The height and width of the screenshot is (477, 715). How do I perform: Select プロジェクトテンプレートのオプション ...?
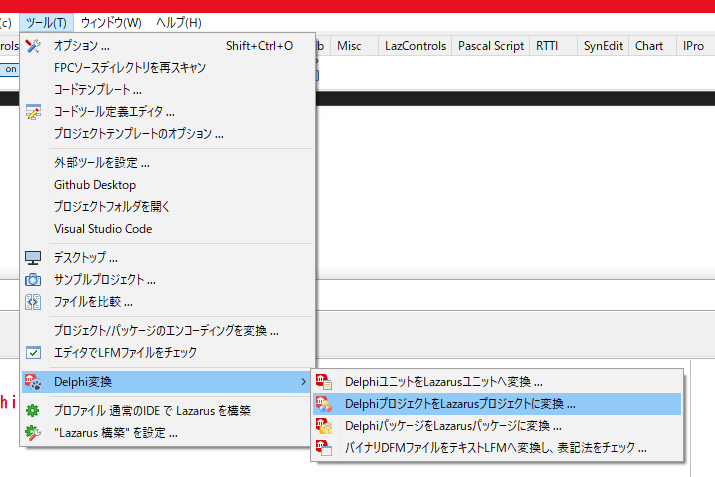point(168,134)
